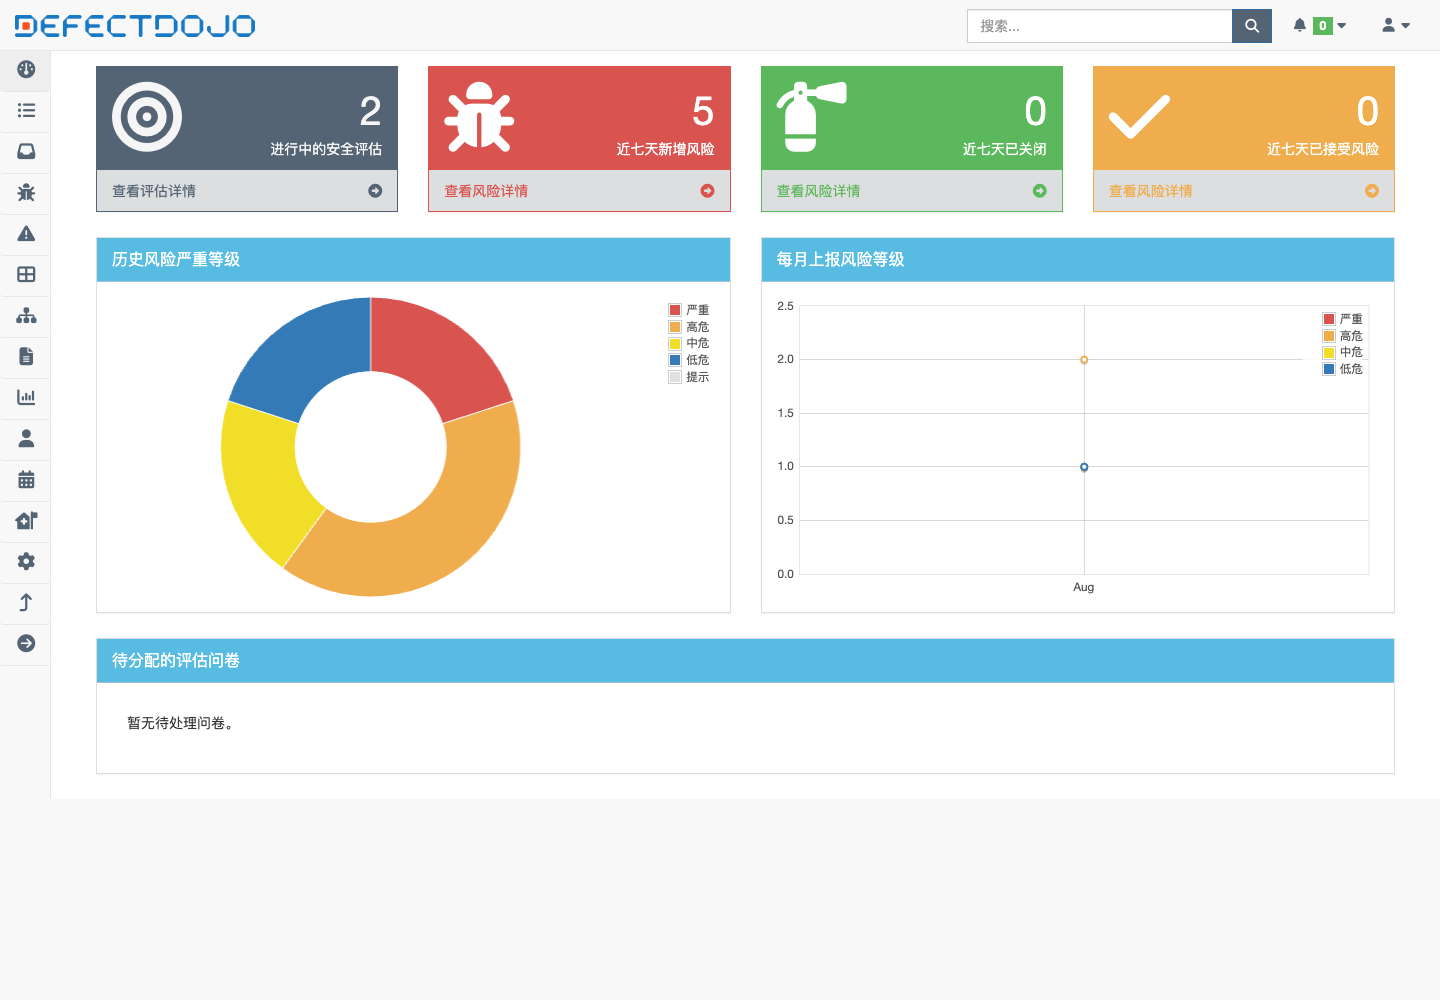1440x1000 pixels.
Task: Toggle 中危 legend in monthly chart
Action: (1343, 352)
